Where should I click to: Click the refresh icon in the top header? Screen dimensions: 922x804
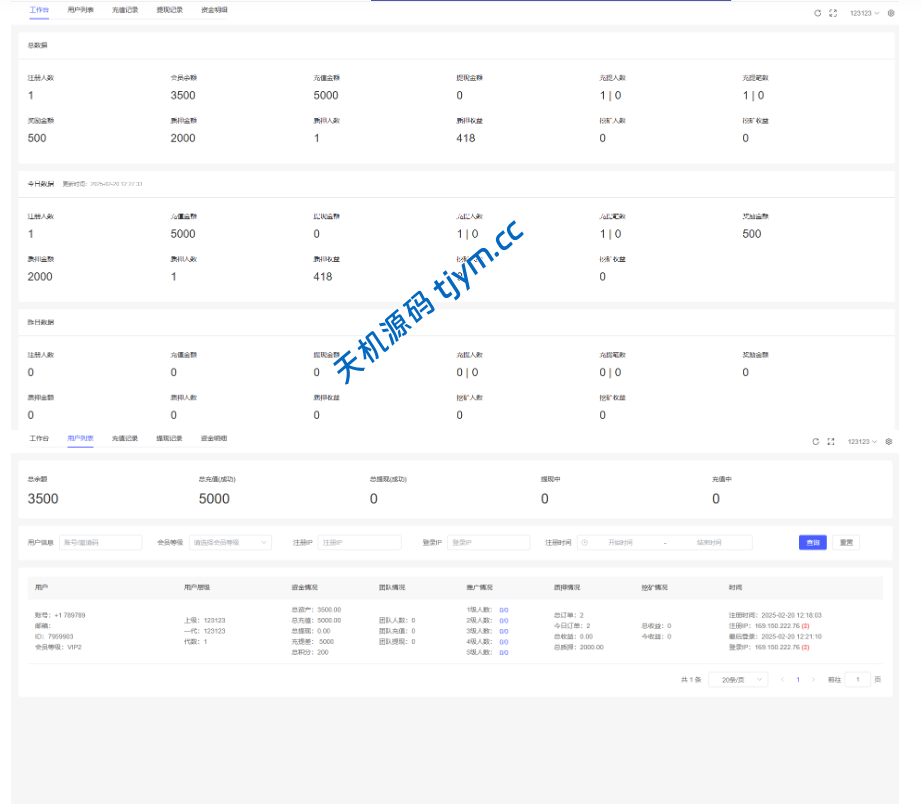[x=817, y=13]
